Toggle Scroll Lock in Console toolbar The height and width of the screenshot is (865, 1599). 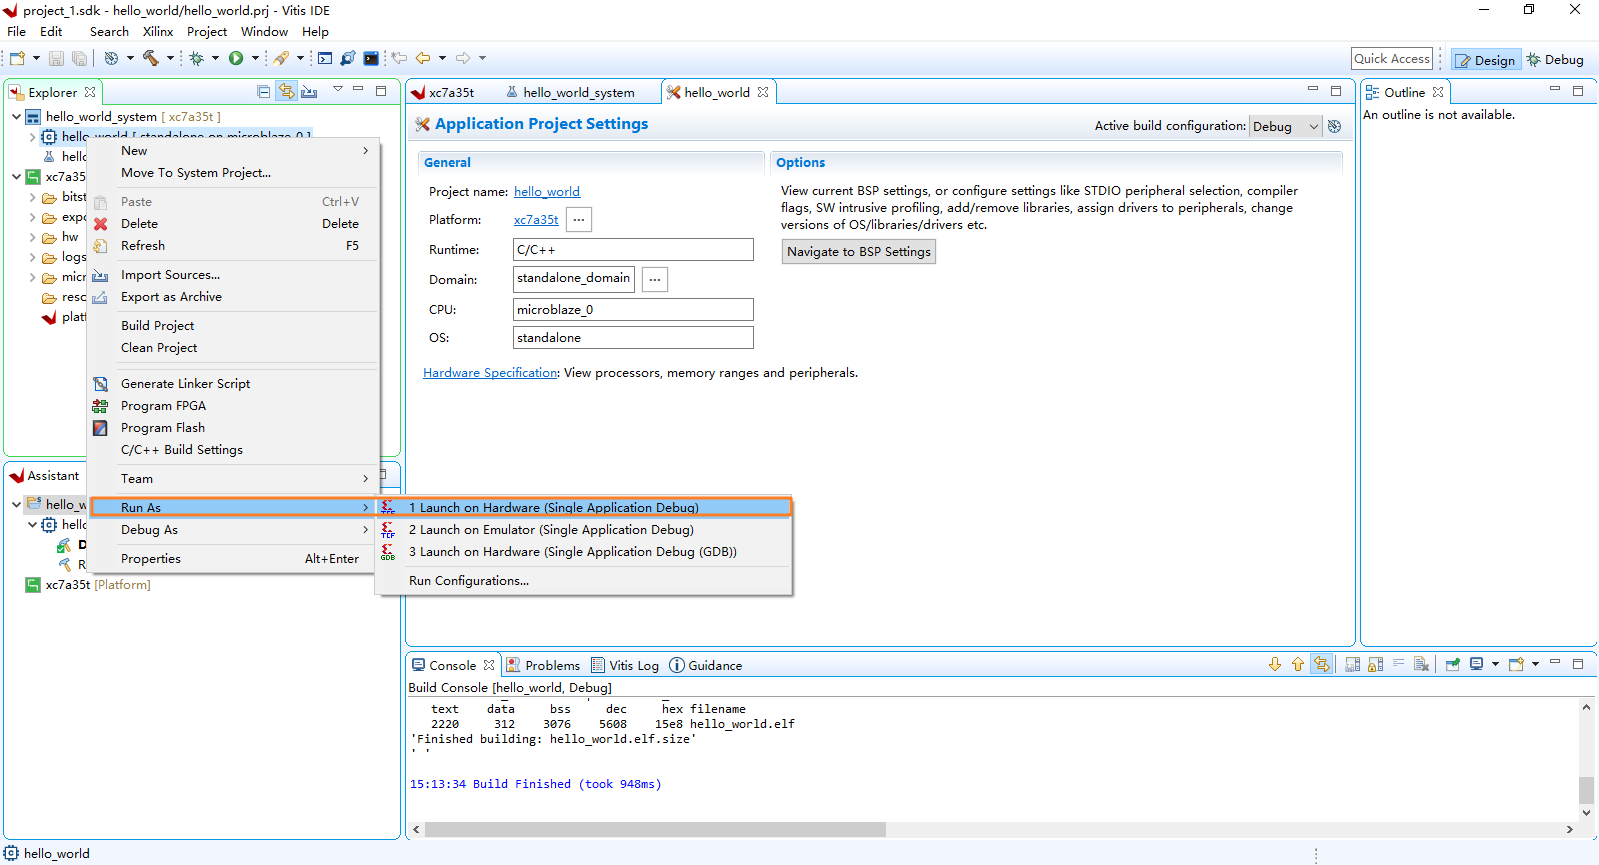(x=1376, y=665)
